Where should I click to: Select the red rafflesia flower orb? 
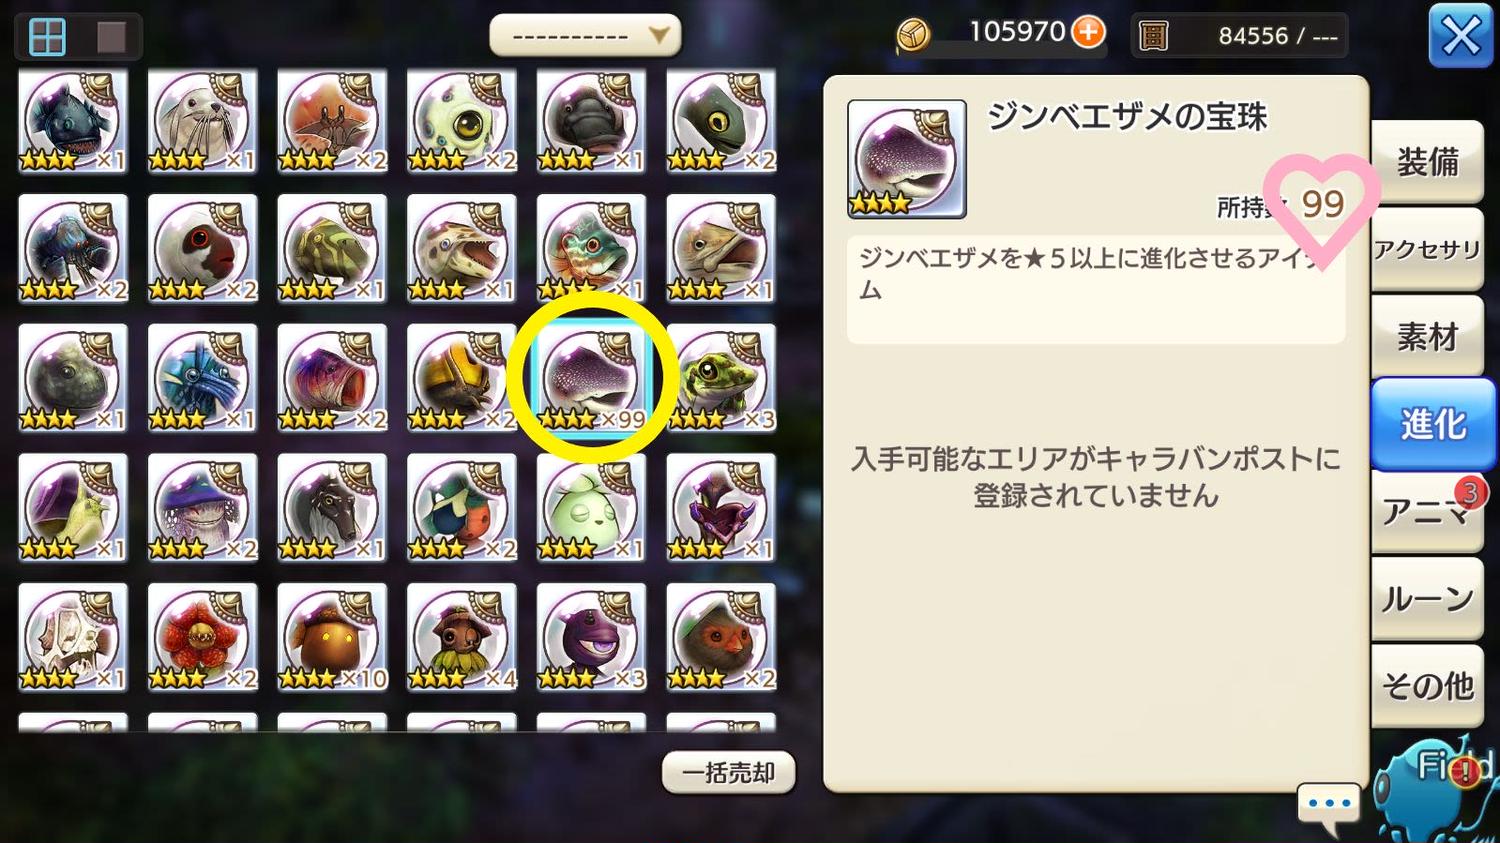(x=202, y=637)
